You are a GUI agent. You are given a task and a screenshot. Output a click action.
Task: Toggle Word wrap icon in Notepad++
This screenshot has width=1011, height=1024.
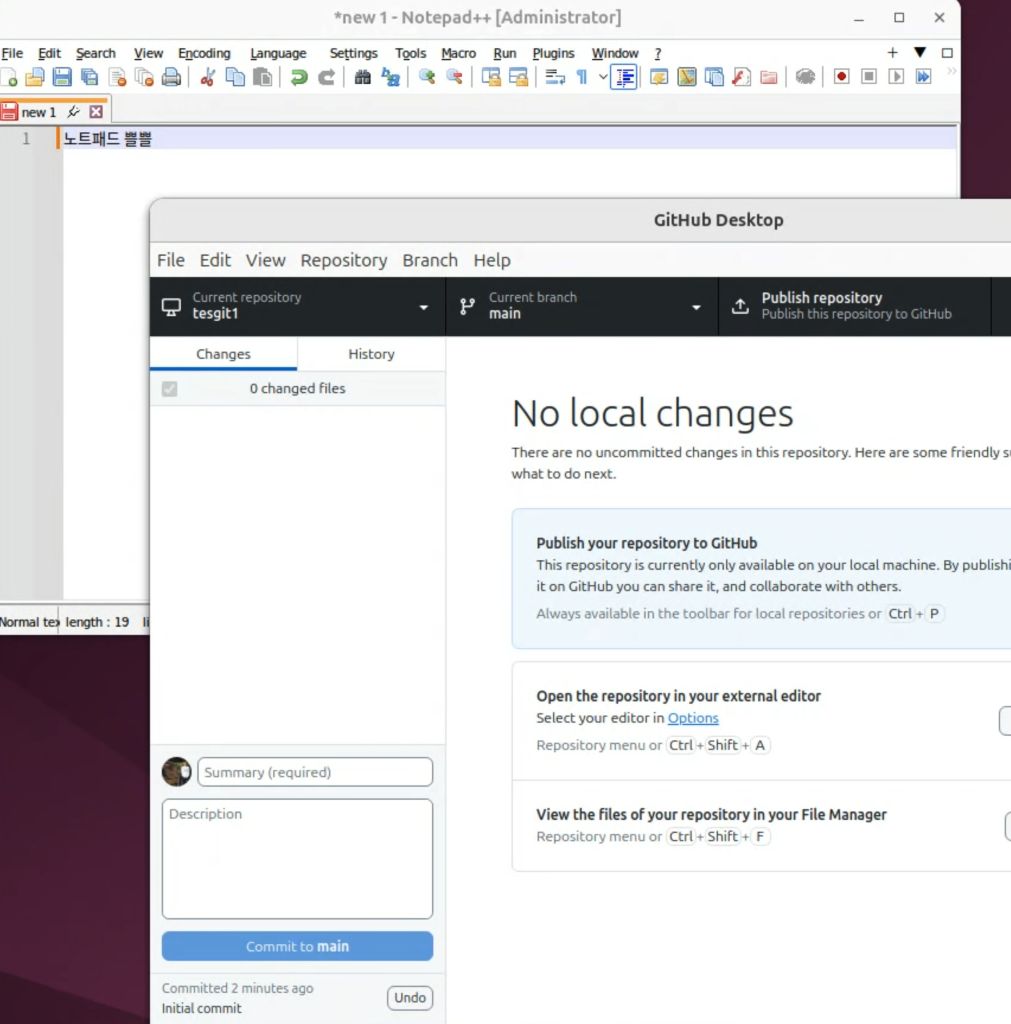pos(555,77)
